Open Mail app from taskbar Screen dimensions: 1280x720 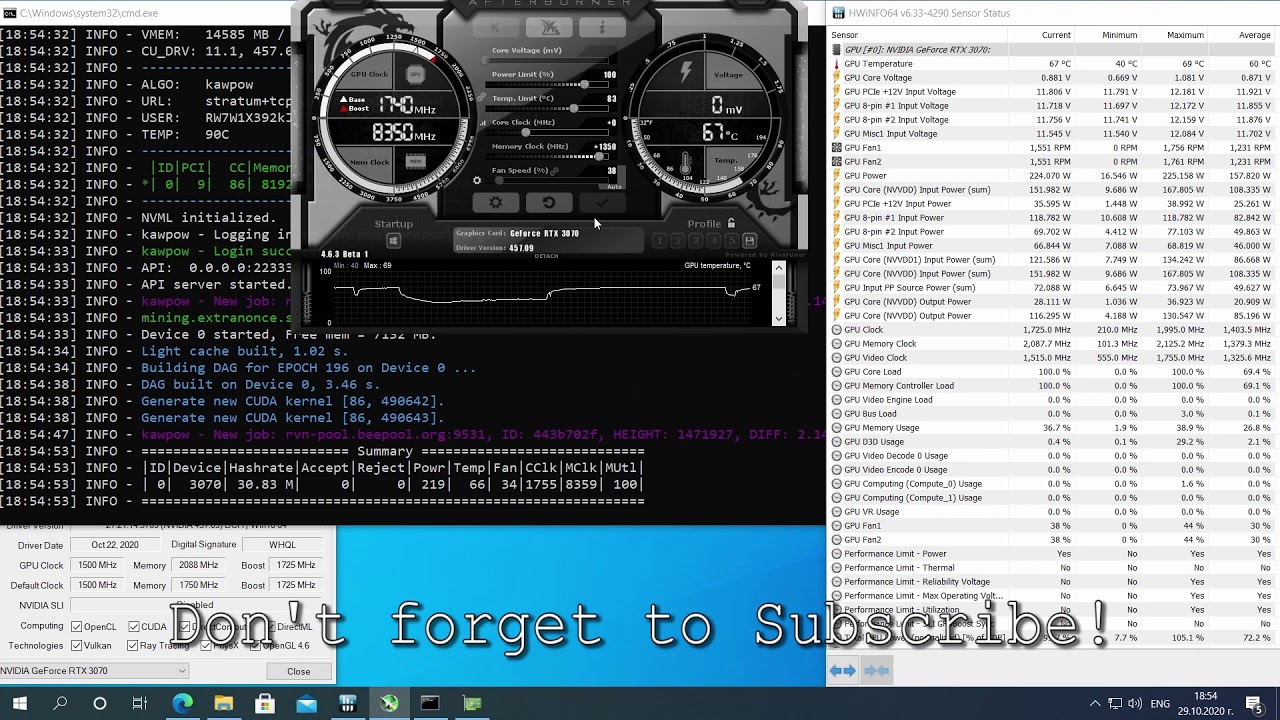pos(306,704)
